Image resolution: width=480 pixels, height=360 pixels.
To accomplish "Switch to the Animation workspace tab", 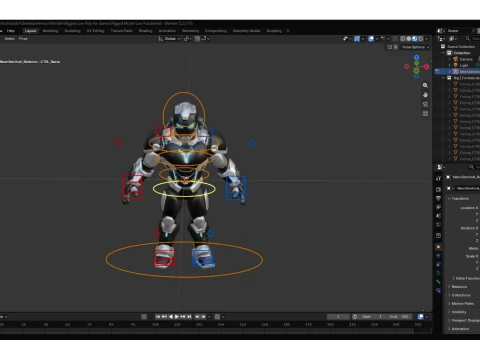I will (x=167, y=31).
